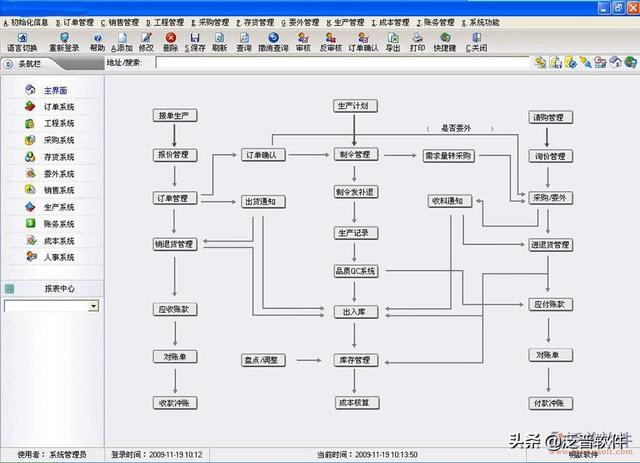Click the 导出 export toolbar icon
The width and height of the screenshot is (640, 463).
click(x=393, y=38)
